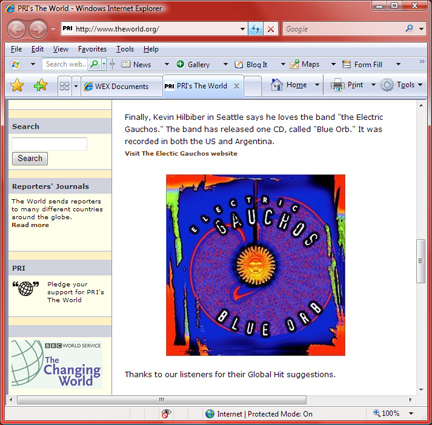The image size is (432, 425).
Task: Click the status bar privacy eye icon
Action: tap(166, 414)
